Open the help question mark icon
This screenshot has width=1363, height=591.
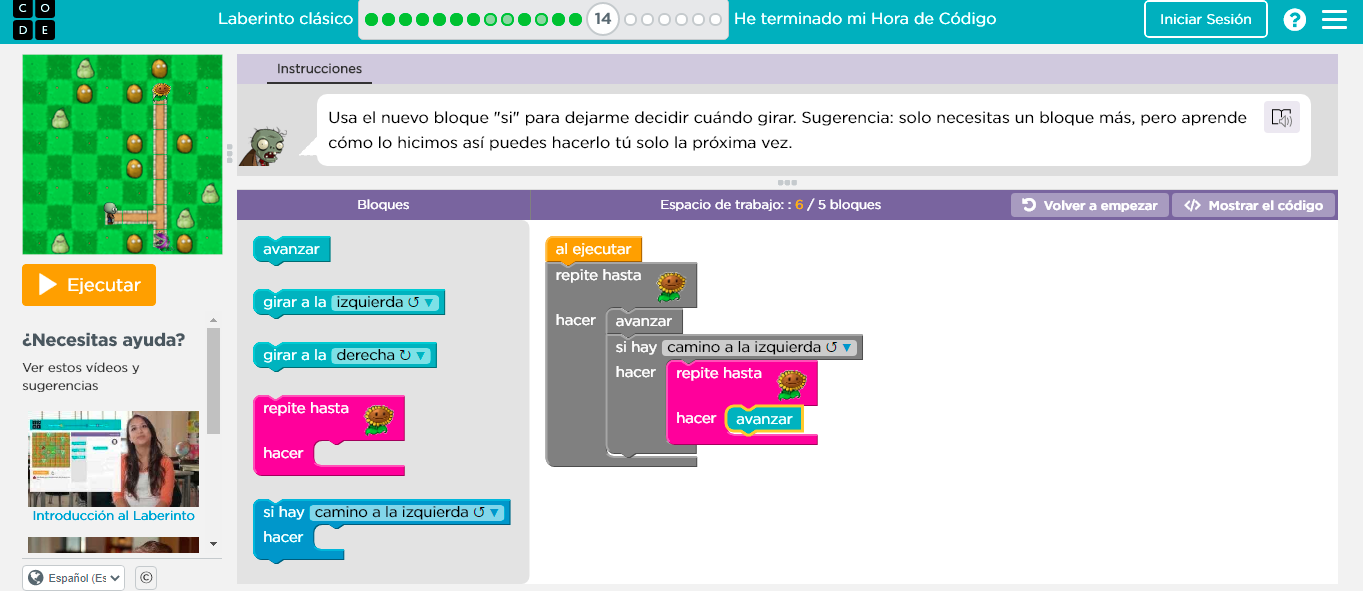(x=1294, y=19)
